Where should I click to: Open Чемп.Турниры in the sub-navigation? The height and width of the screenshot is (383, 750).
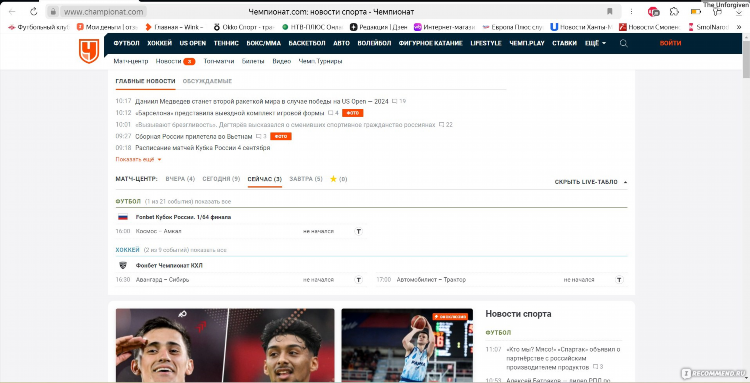(320, 61)
